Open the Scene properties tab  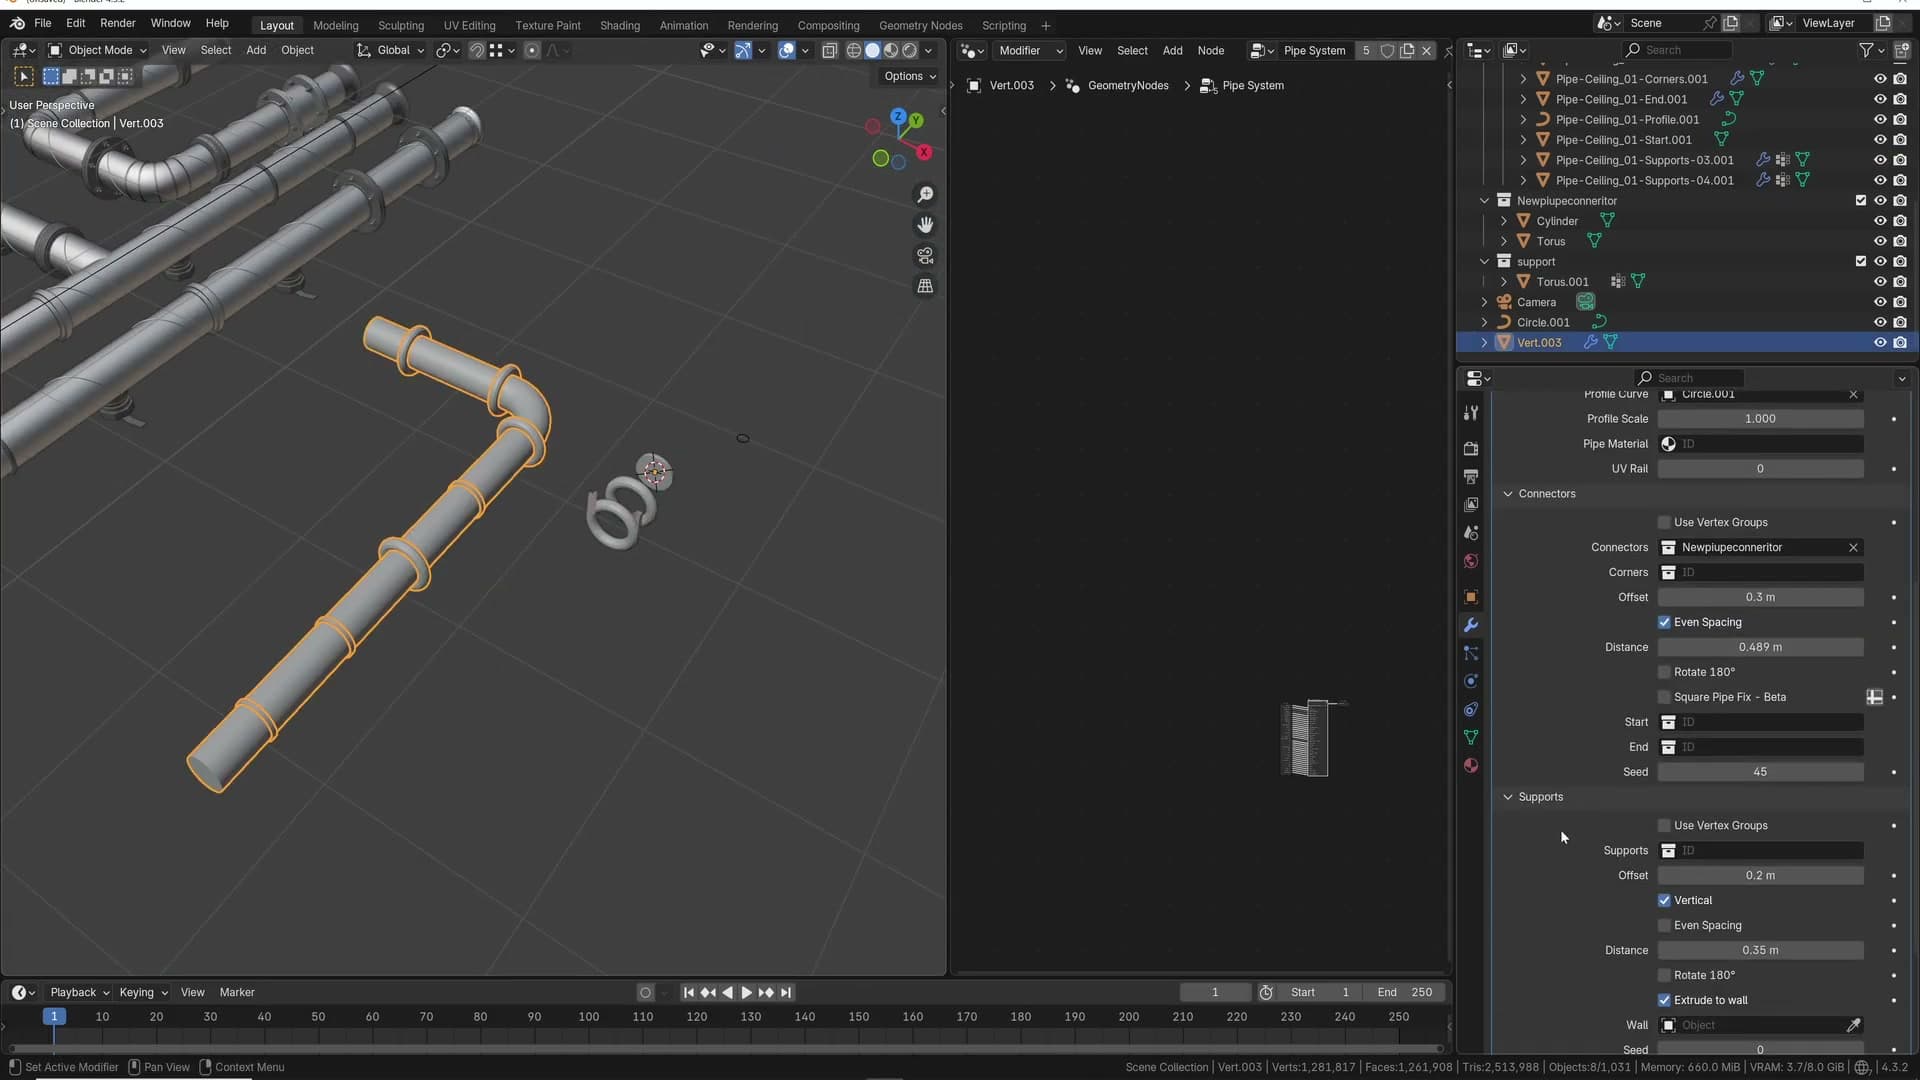(x=1471, y=533)
